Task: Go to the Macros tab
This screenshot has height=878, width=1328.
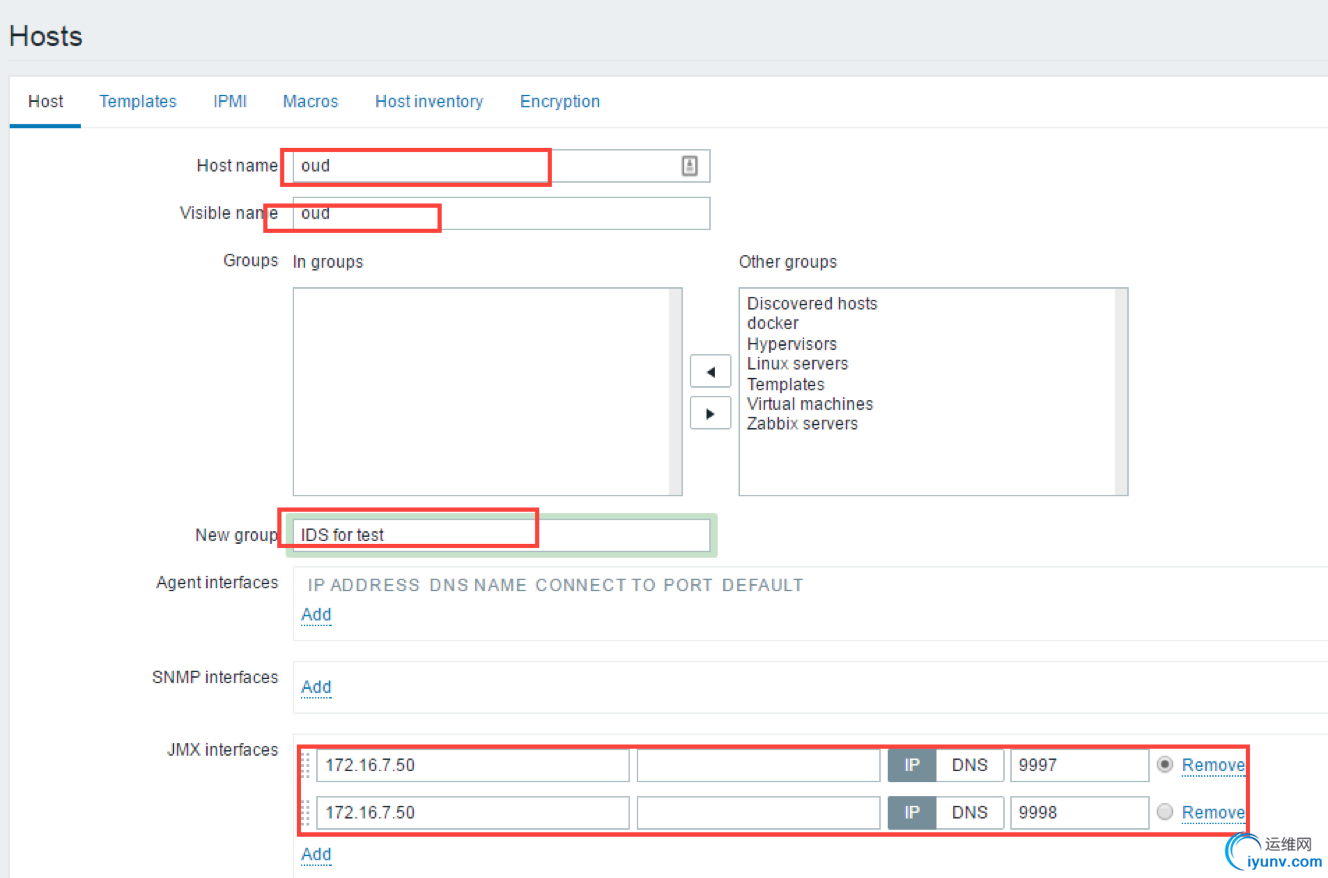Action: [x=310, y=101]
